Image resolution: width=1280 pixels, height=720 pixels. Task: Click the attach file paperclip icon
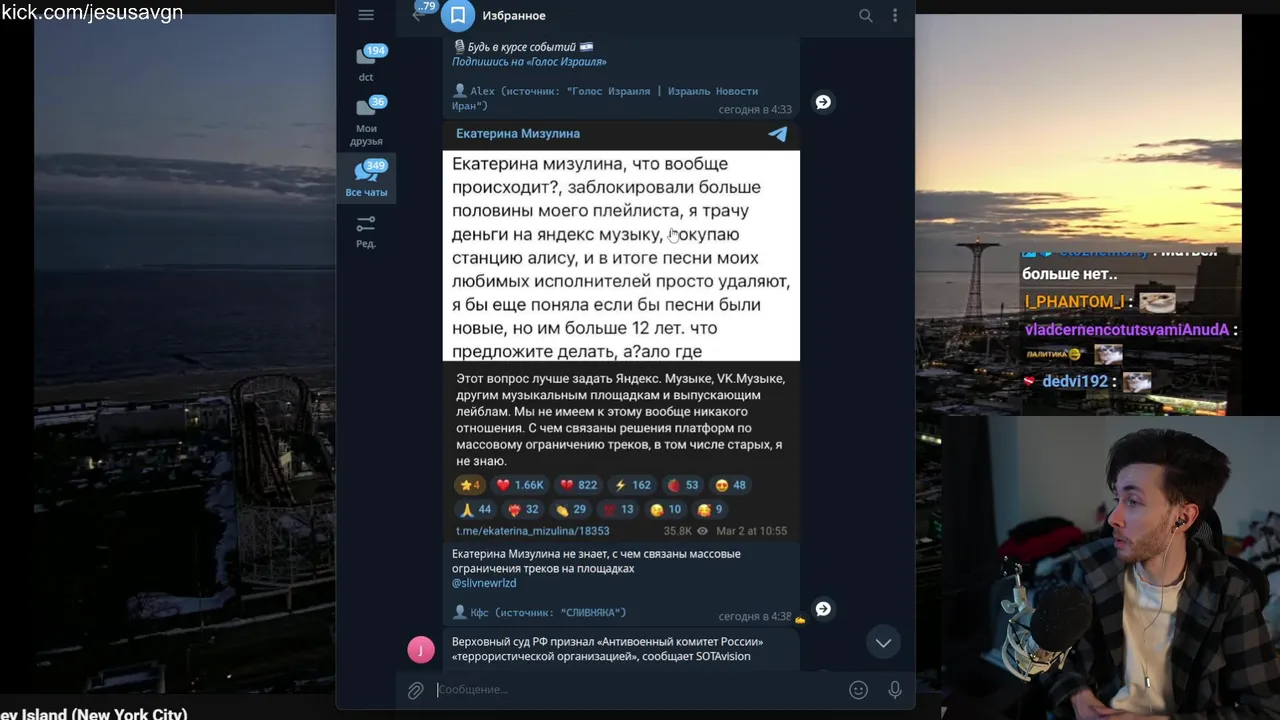(x=416, y=690)
